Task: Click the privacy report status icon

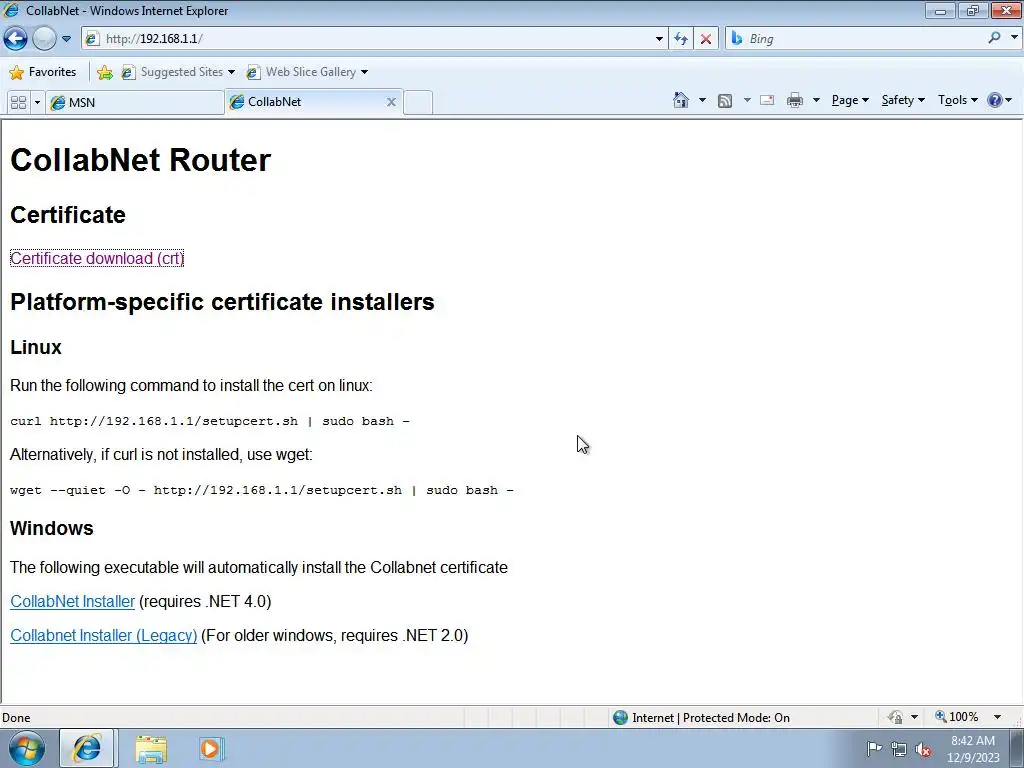Action: (895, 717)
